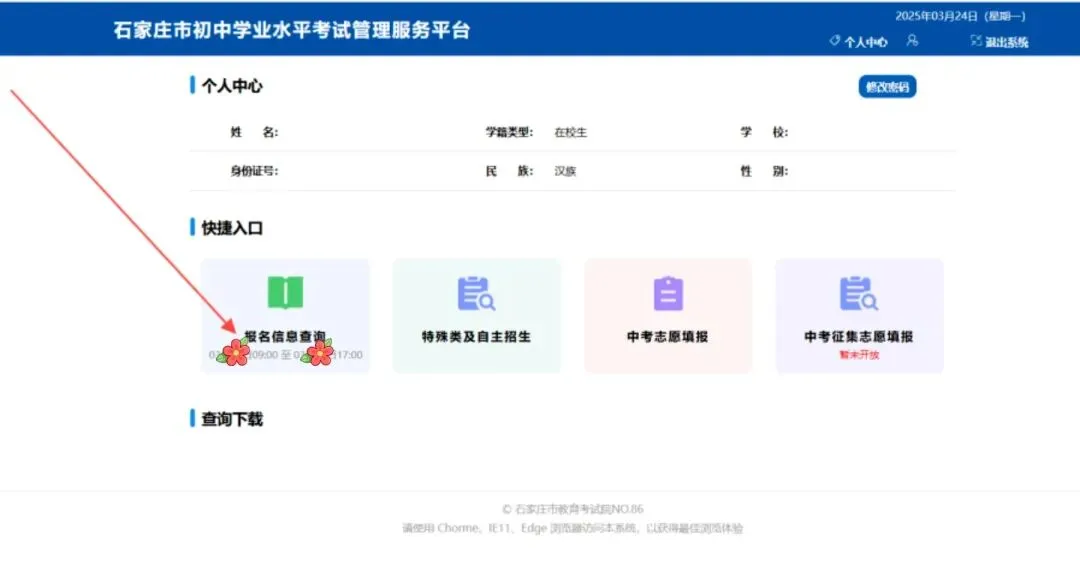The width and height of the screenshot is (1080, 565).
Task: Click the icon beside 个人中心 in header
Action: click(835, 41)
